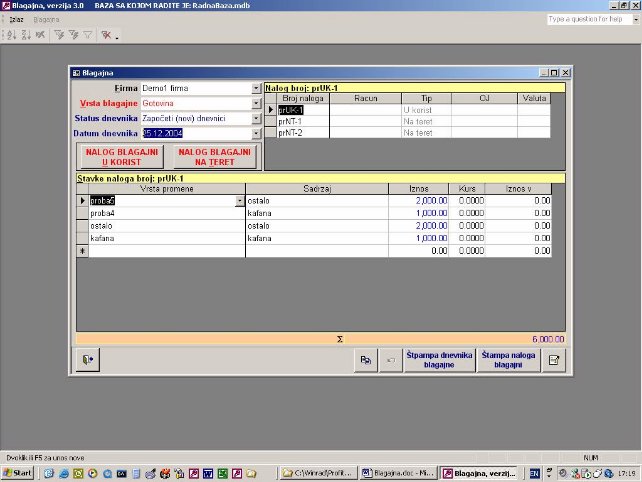642x482 pixels.
Task: Expand the Vrsta blagajne dropdown
Action: coord(256,103)
